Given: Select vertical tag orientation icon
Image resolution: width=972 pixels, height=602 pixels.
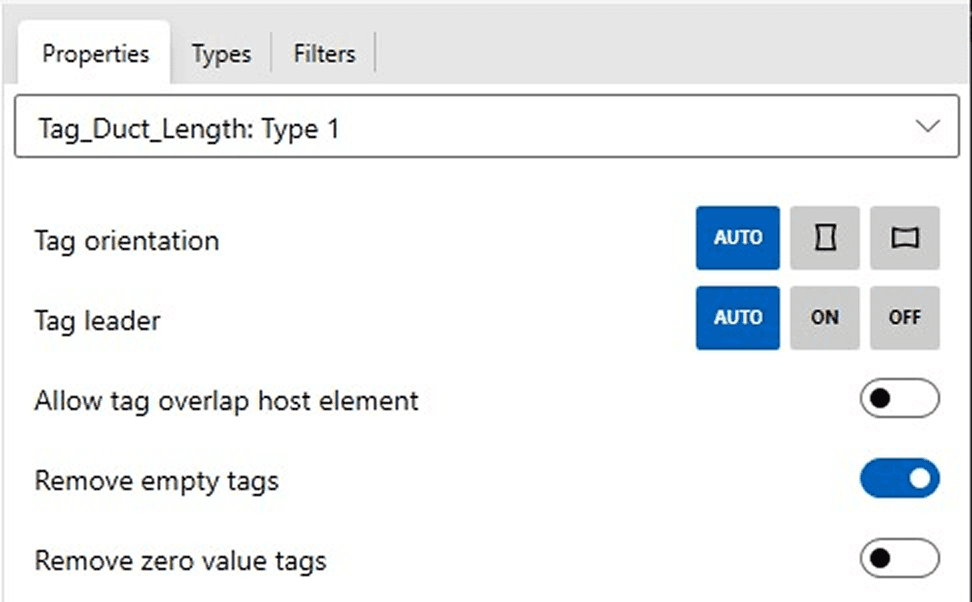Looking at the screenshot, I should [824, 238].
